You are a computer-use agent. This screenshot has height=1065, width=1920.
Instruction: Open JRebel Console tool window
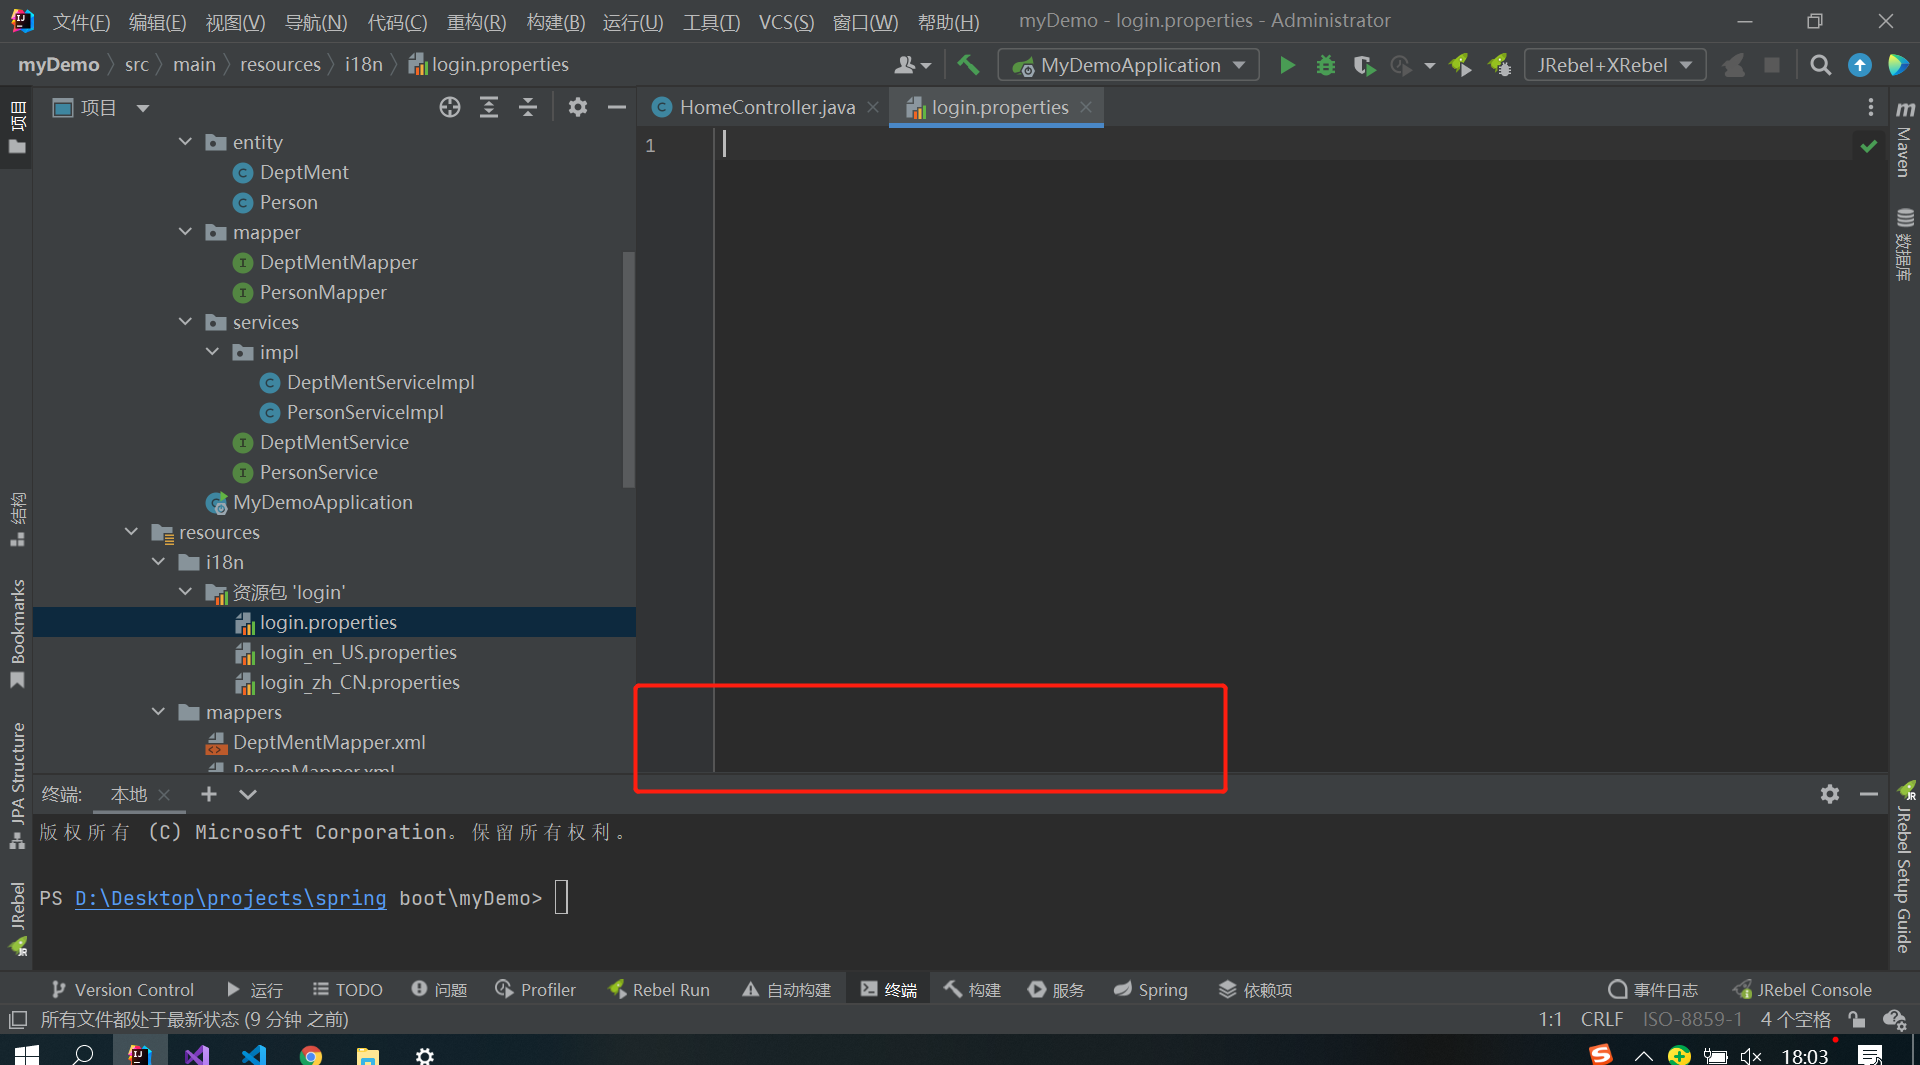pos(1802,990)
